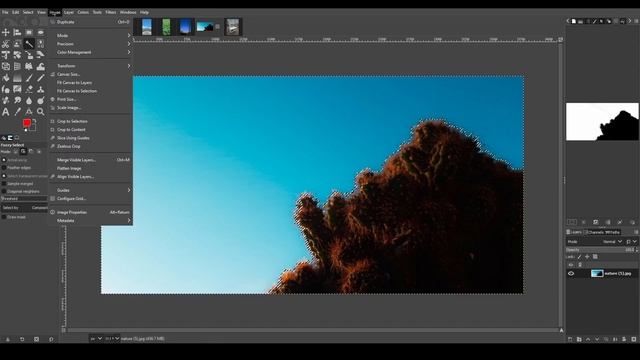Viewport: 640px width, 360px height.
Task: Click the Threshold slider in tool options
Action: [24, 199]
